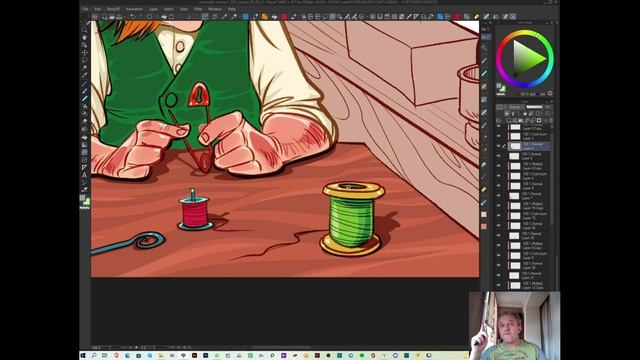
Task: Open the Help menu
Action: click(x=232, y=9)
